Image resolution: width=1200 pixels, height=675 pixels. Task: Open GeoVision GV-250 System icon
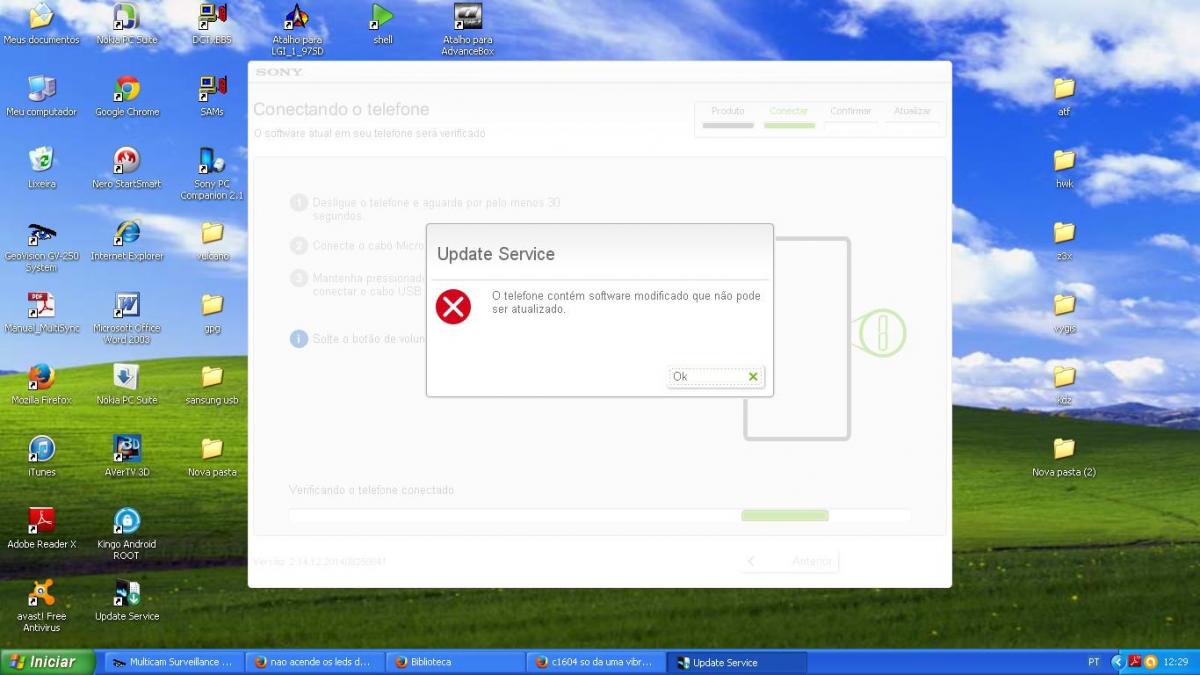click(41, 246)
